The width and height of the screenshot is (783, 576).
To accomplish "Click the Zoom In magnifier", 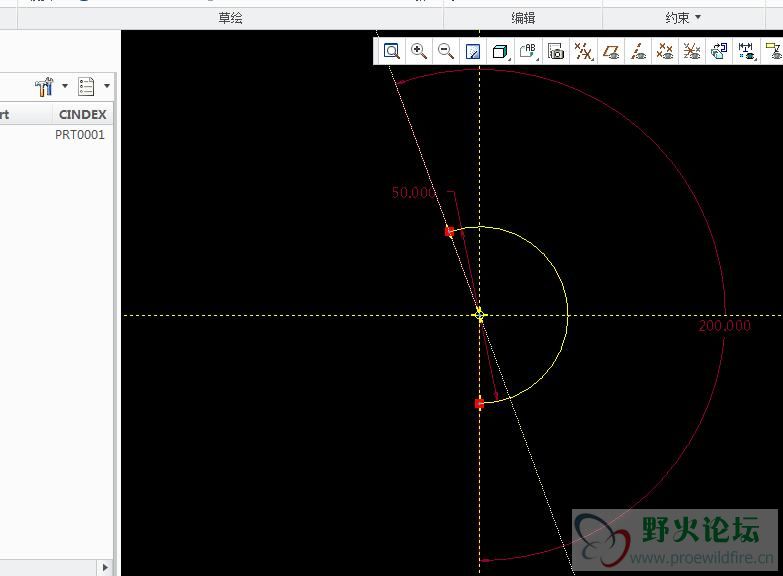I will (419, 51).
